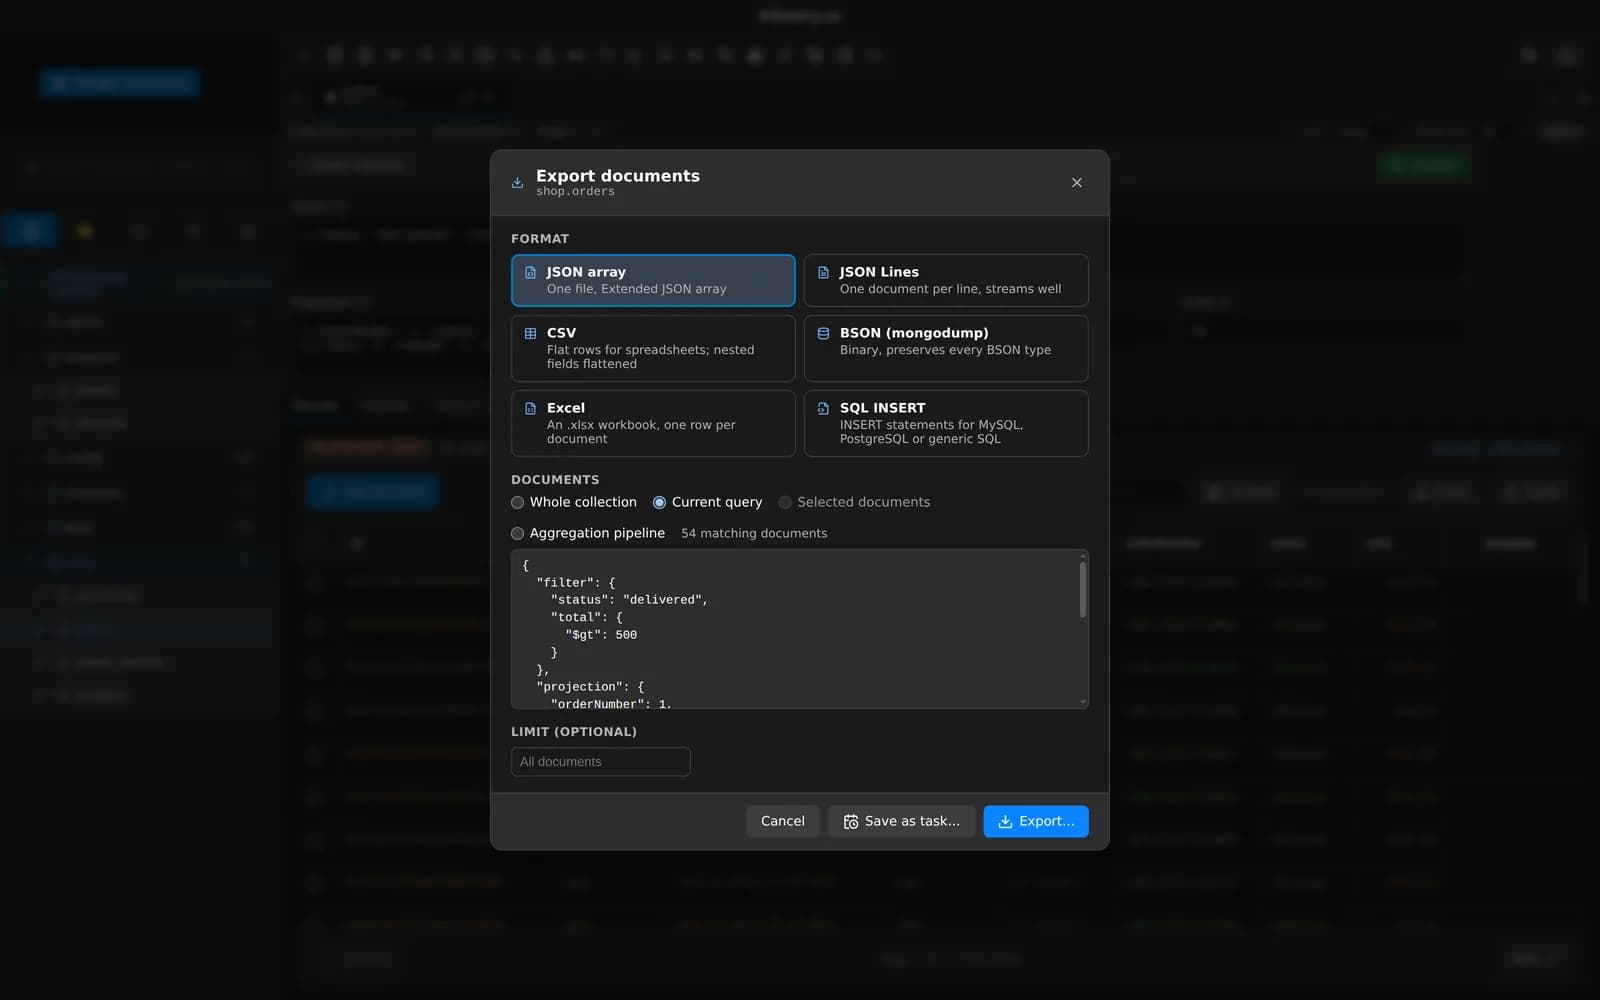Click the query editor's vertical scrollbar
This screenshot has width=1600, height=1000.
click(x=1083, y=590)
